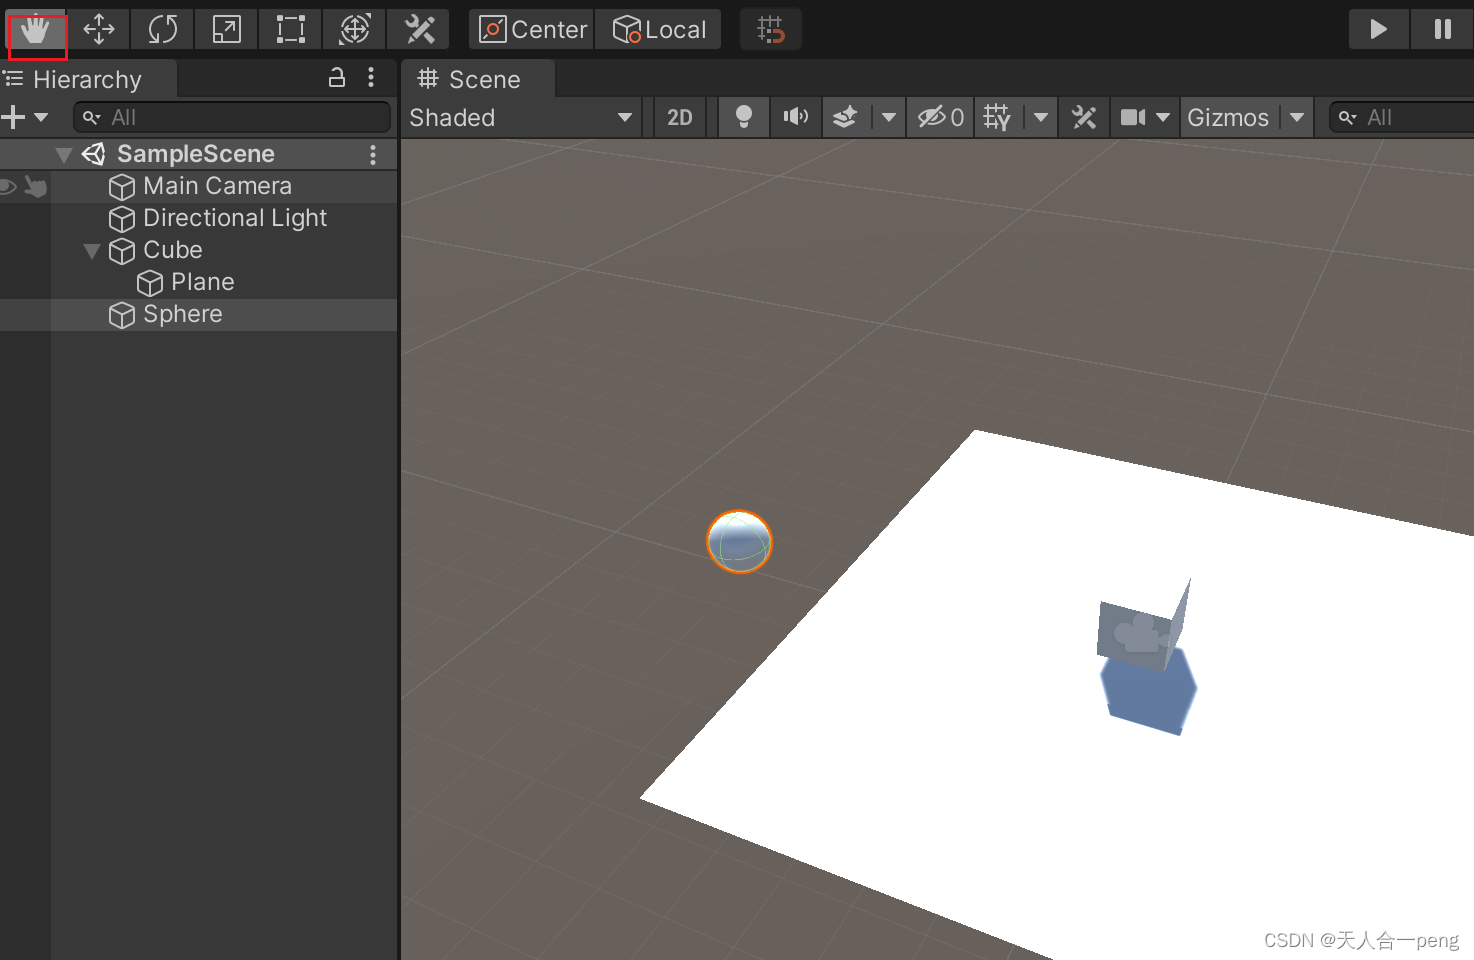
Task: Toggle scene grid visibility icon
Action: [x=998, y=117]
